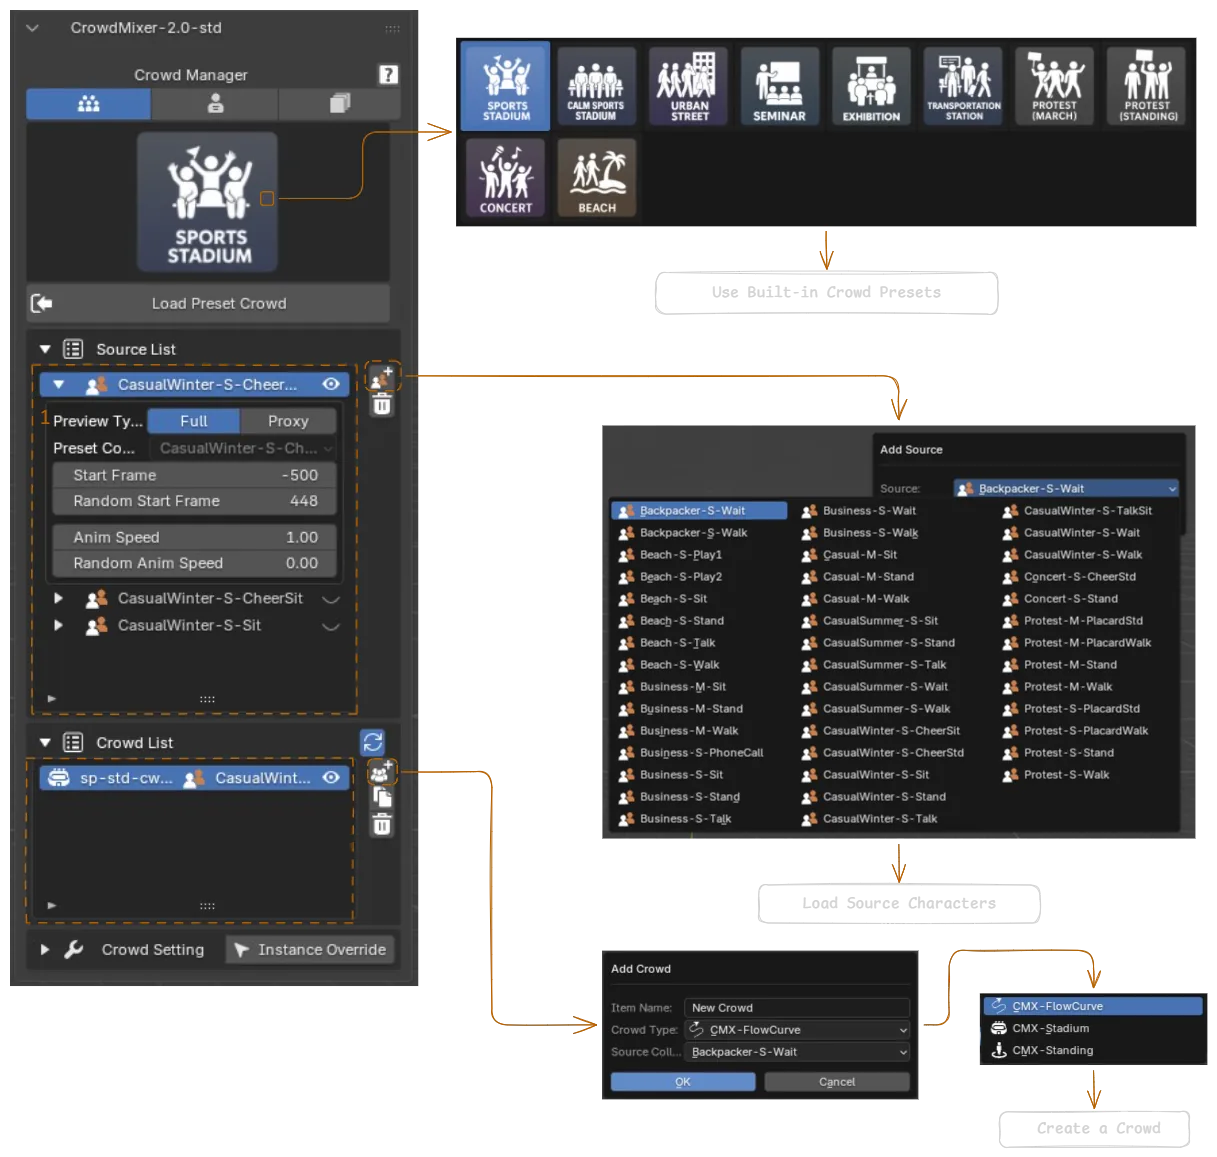Delete source with Source List trash icon

(382, 405)
